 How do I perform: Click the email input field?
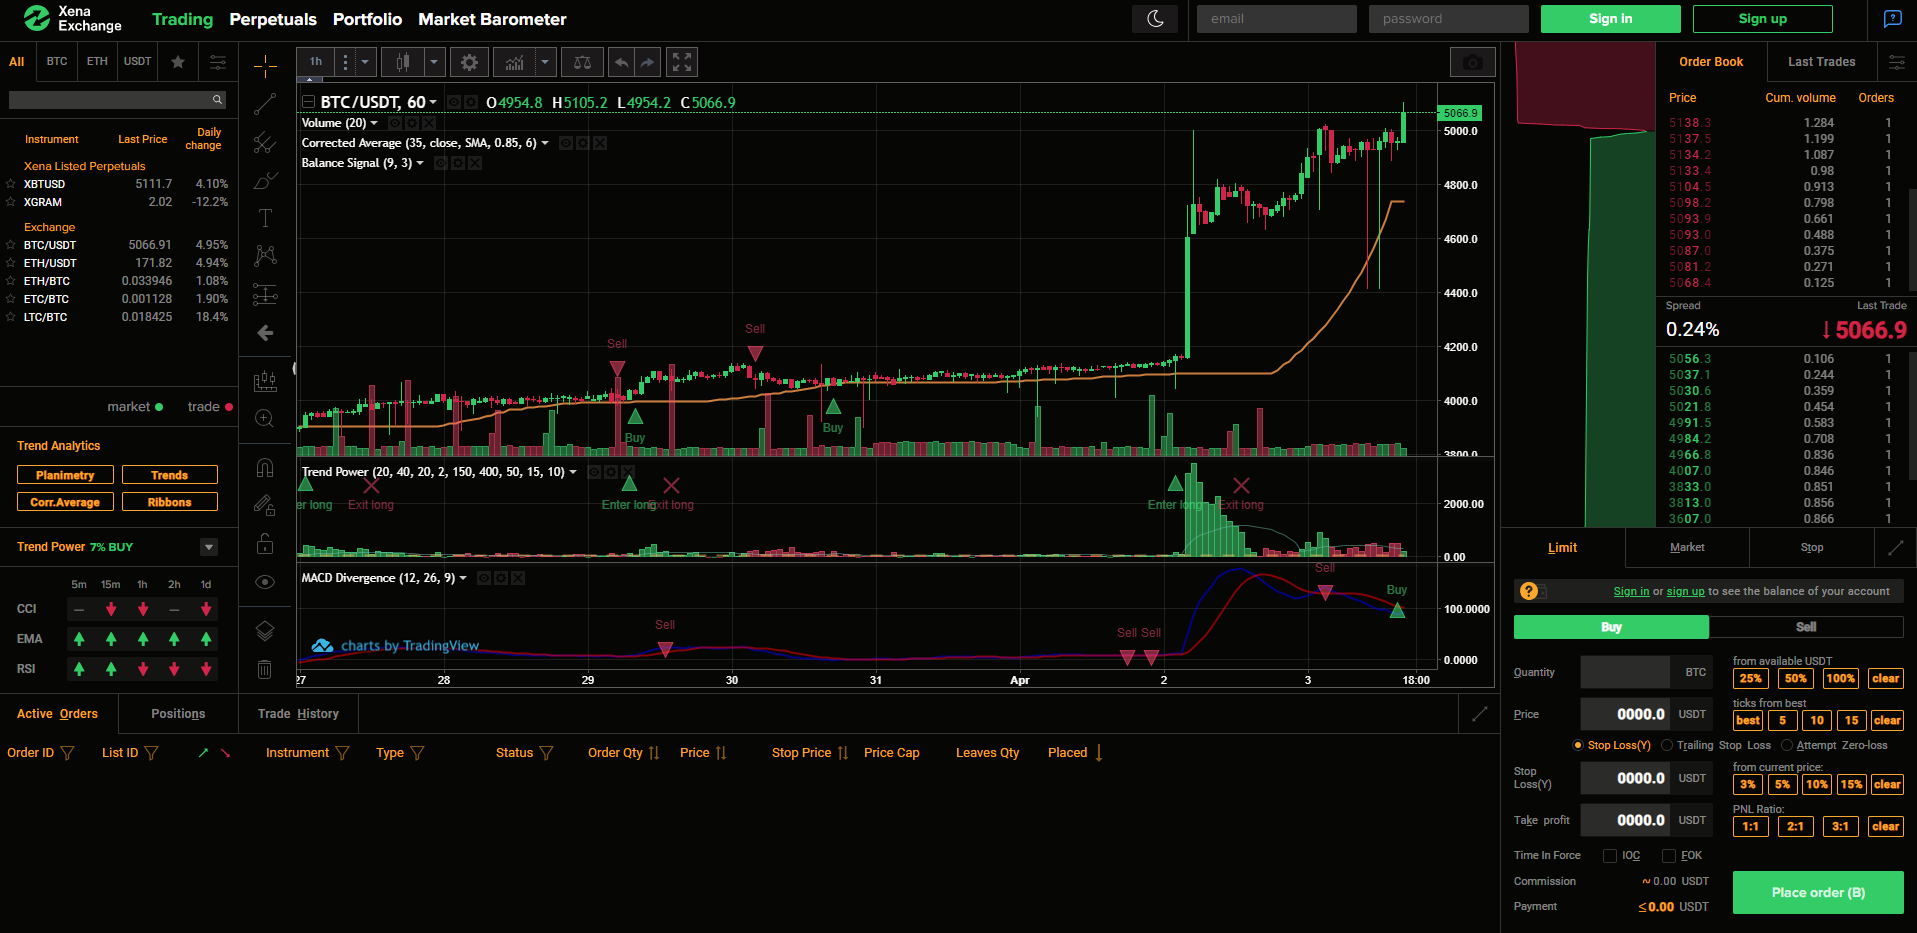click(x=1277, y=19)
